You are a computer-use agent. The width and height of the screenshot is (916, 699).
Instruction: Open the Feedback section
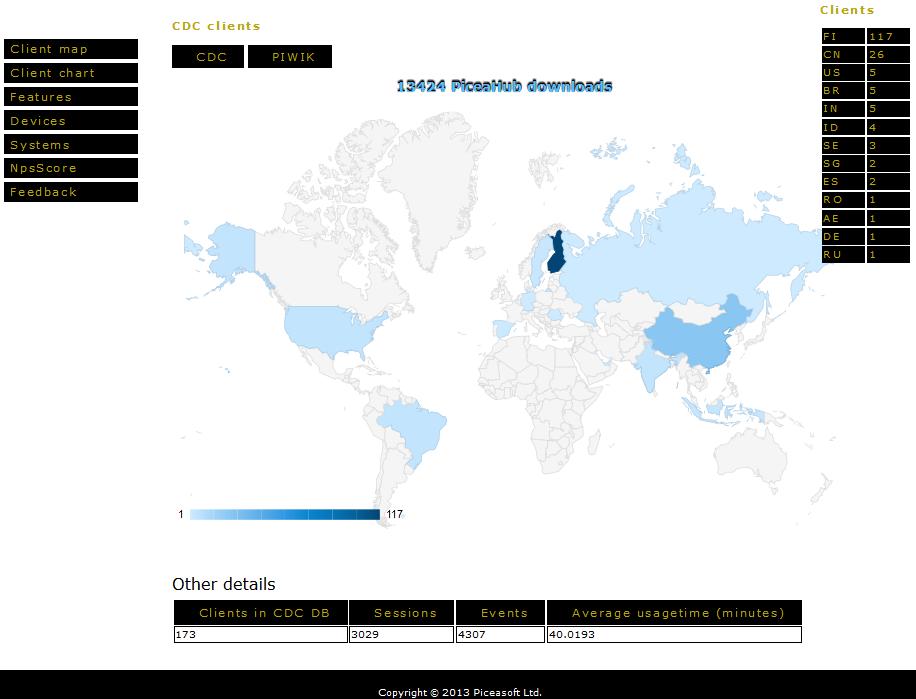[71, 192]
